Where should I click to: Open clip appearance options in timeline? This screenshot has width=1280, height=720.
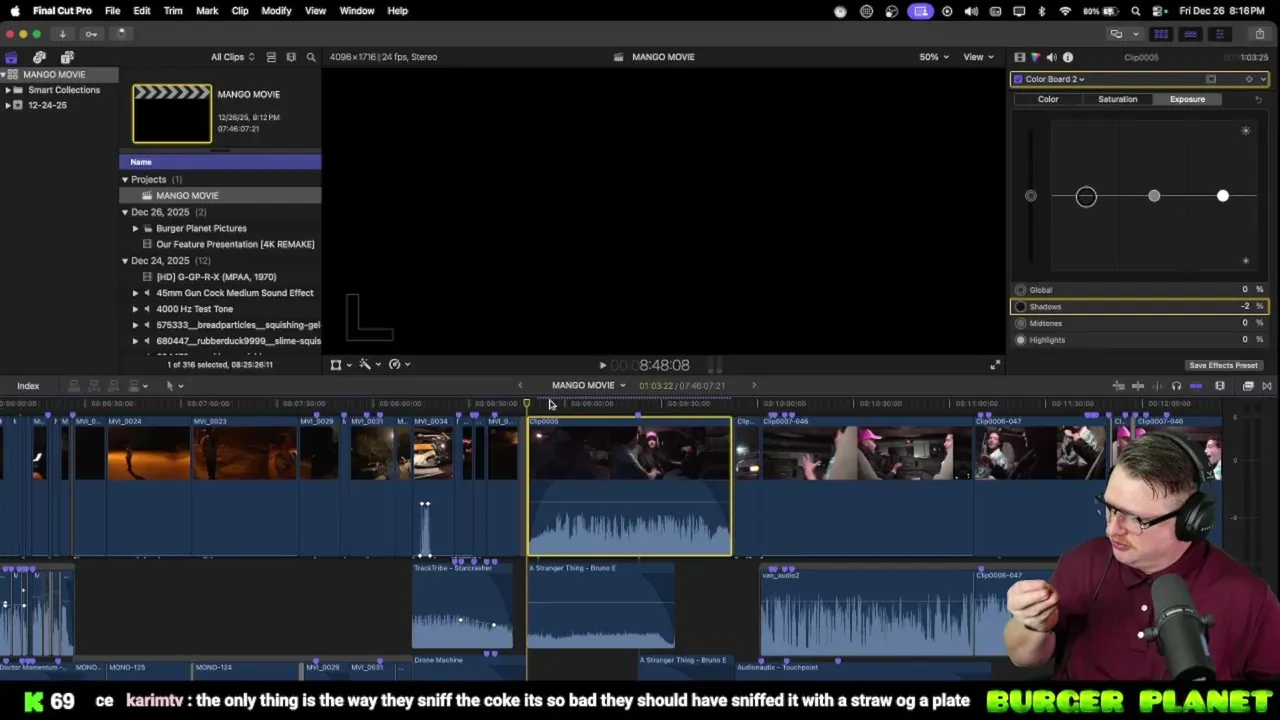[1220, 386]
